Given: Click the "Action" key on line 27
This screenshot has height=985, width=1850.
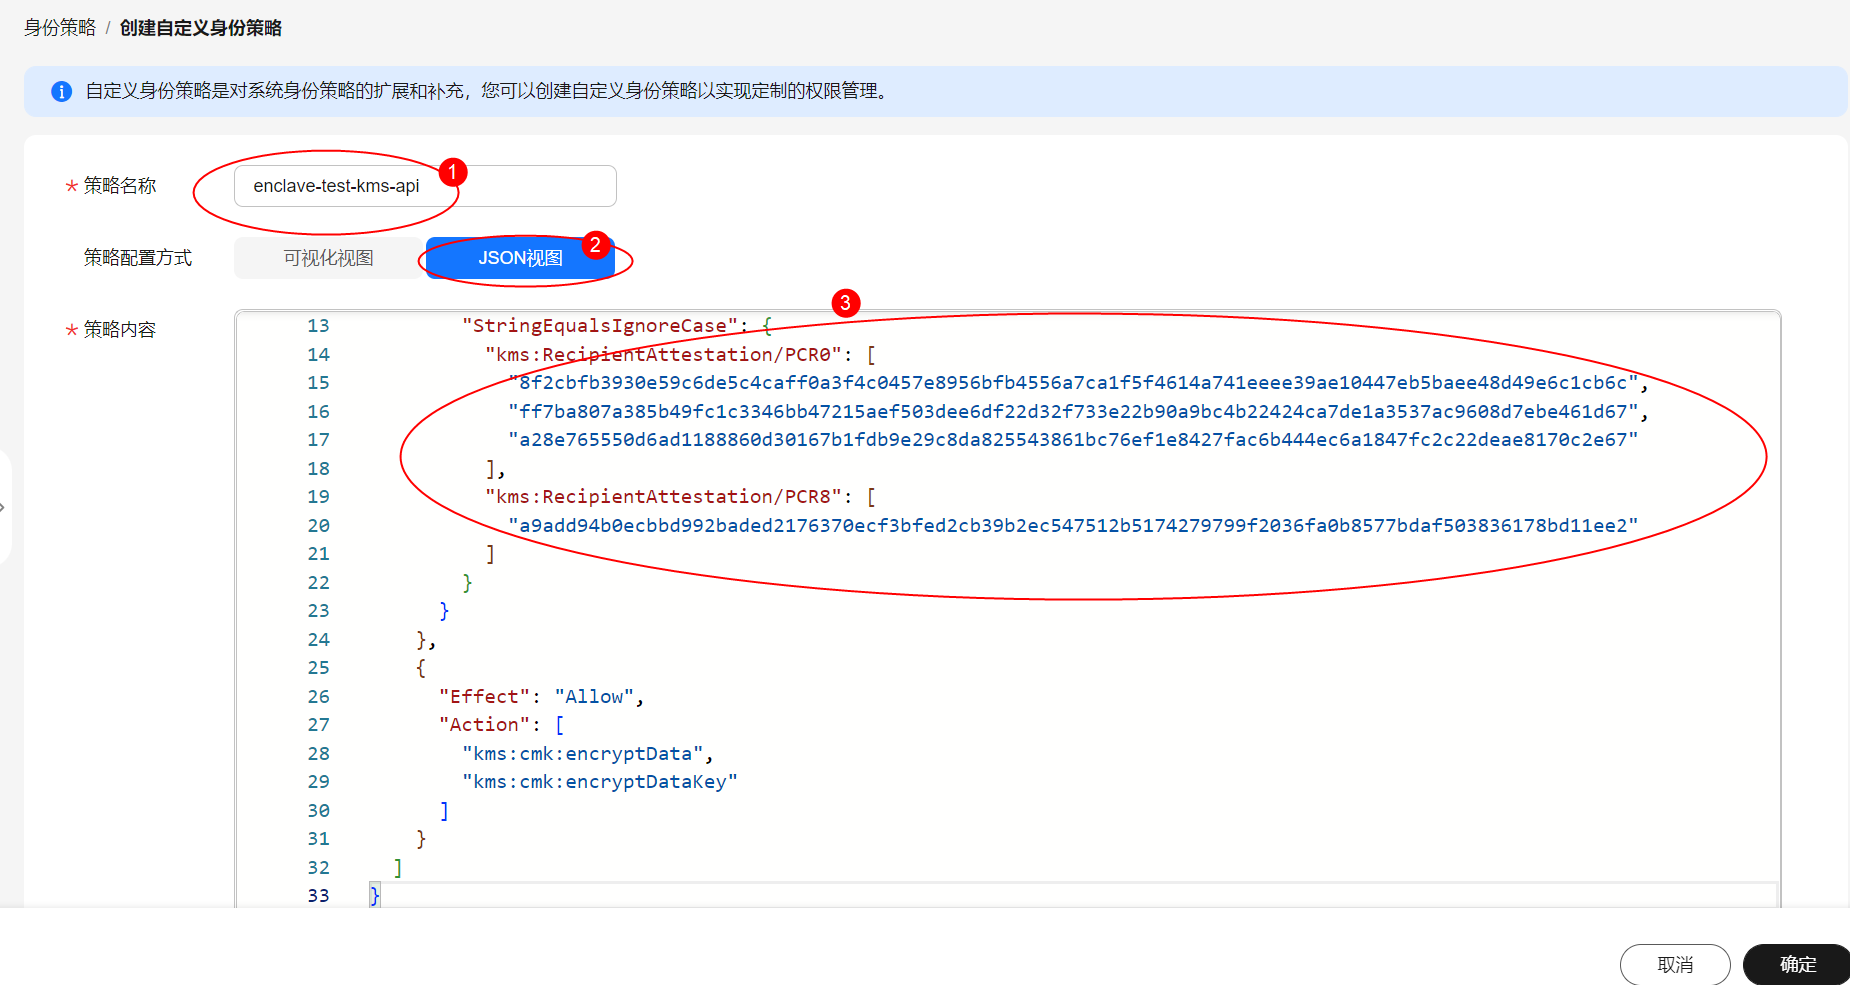Looking at the screenshot, I should coord(484,725).
